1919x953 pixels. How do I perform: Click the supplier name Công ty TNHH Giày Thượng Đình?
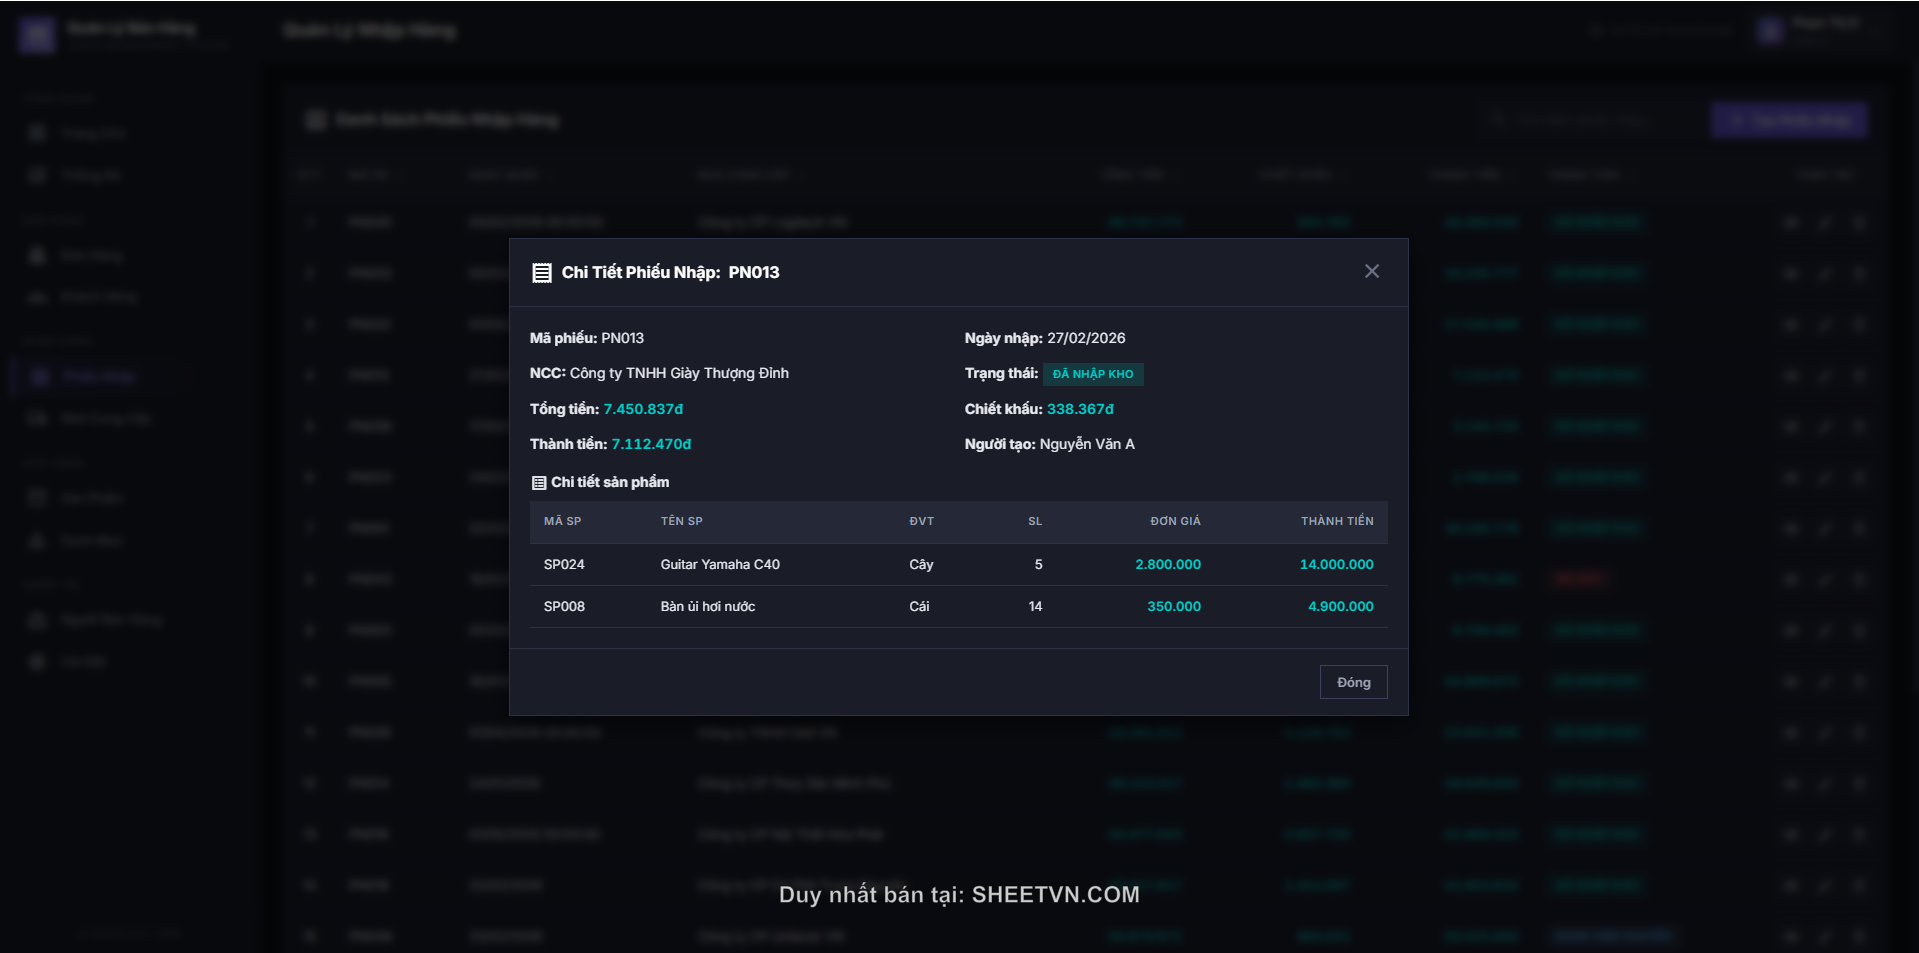point(679,373)
